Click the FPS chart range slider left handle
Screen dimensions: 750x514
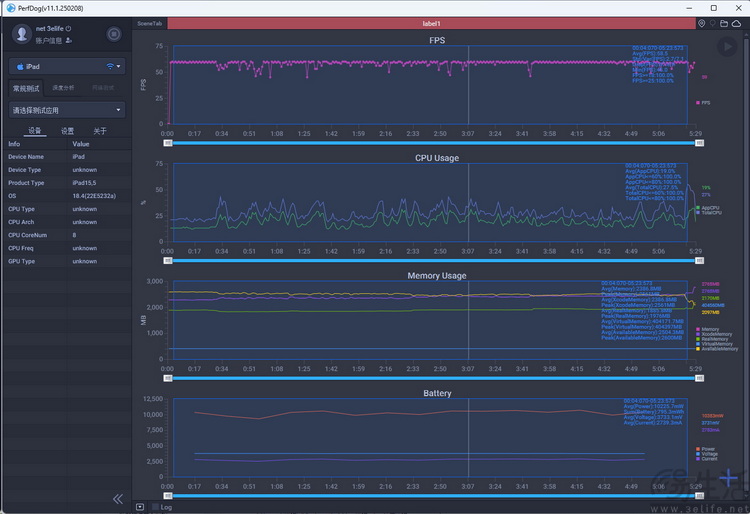[168, 143]
